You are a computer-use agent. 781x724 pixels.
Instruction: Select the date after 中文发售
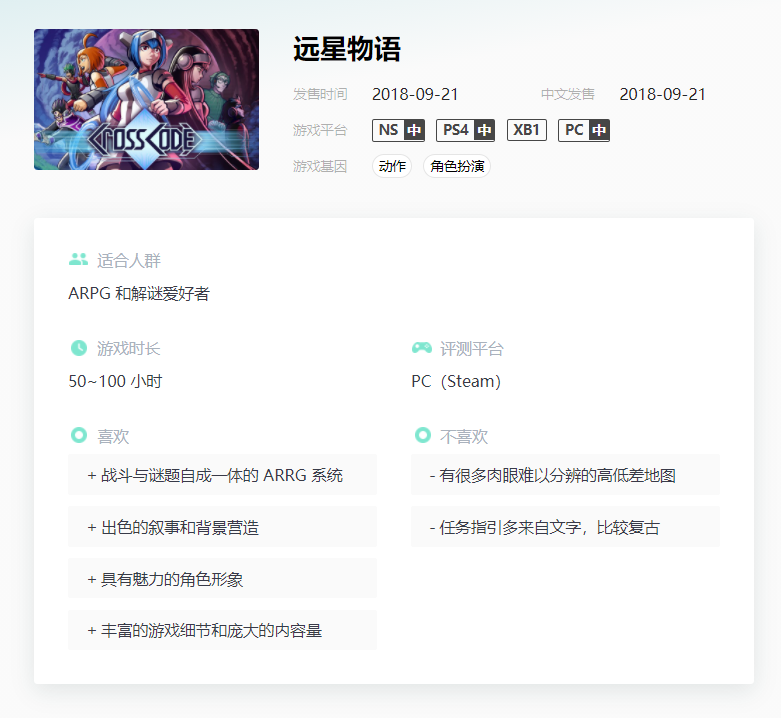click(662, 94)
